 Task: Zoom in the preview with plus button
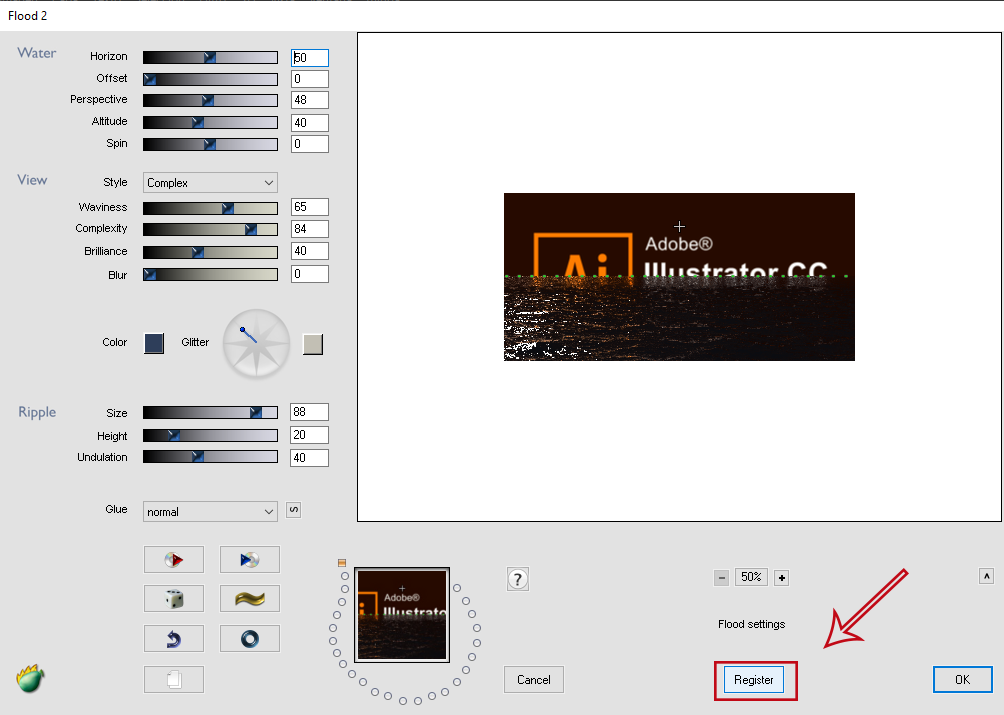click(781, 578)
